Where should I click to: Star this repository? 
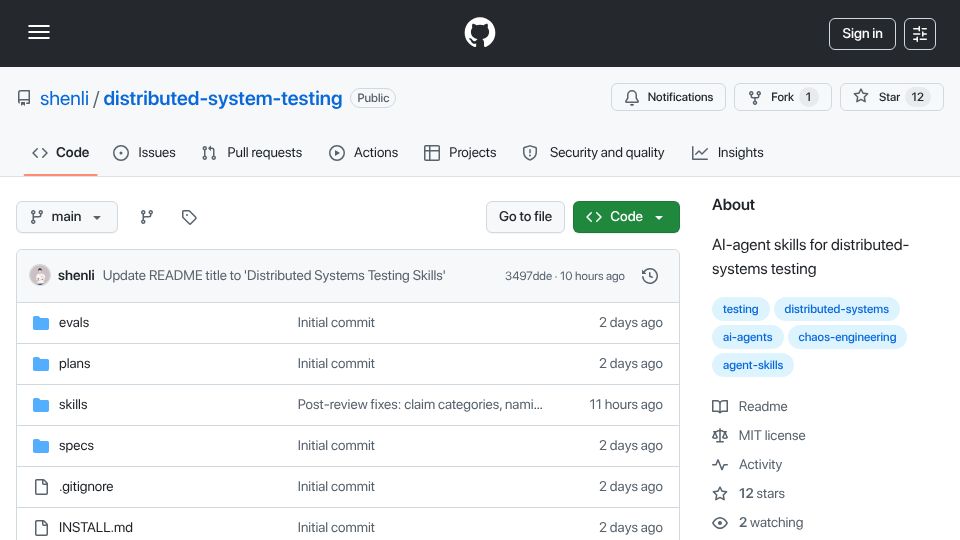point(891,97)
